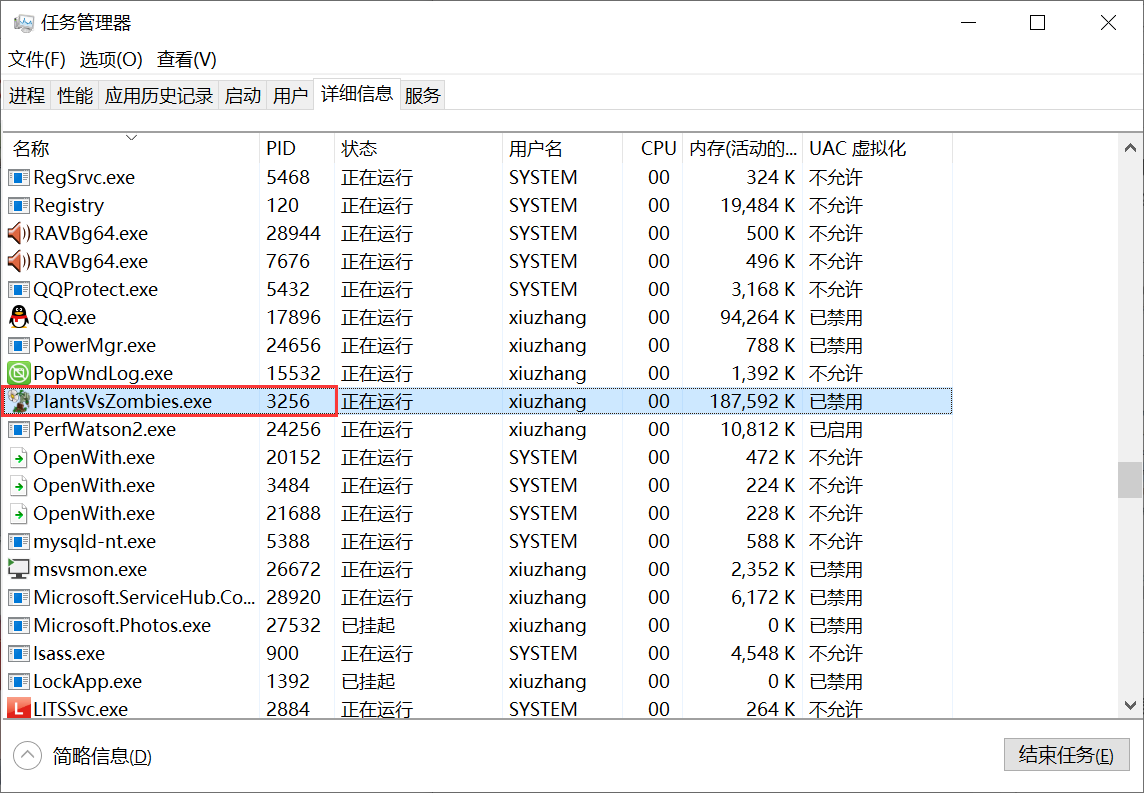Maximize the Task Manager window

[1037, 23]
